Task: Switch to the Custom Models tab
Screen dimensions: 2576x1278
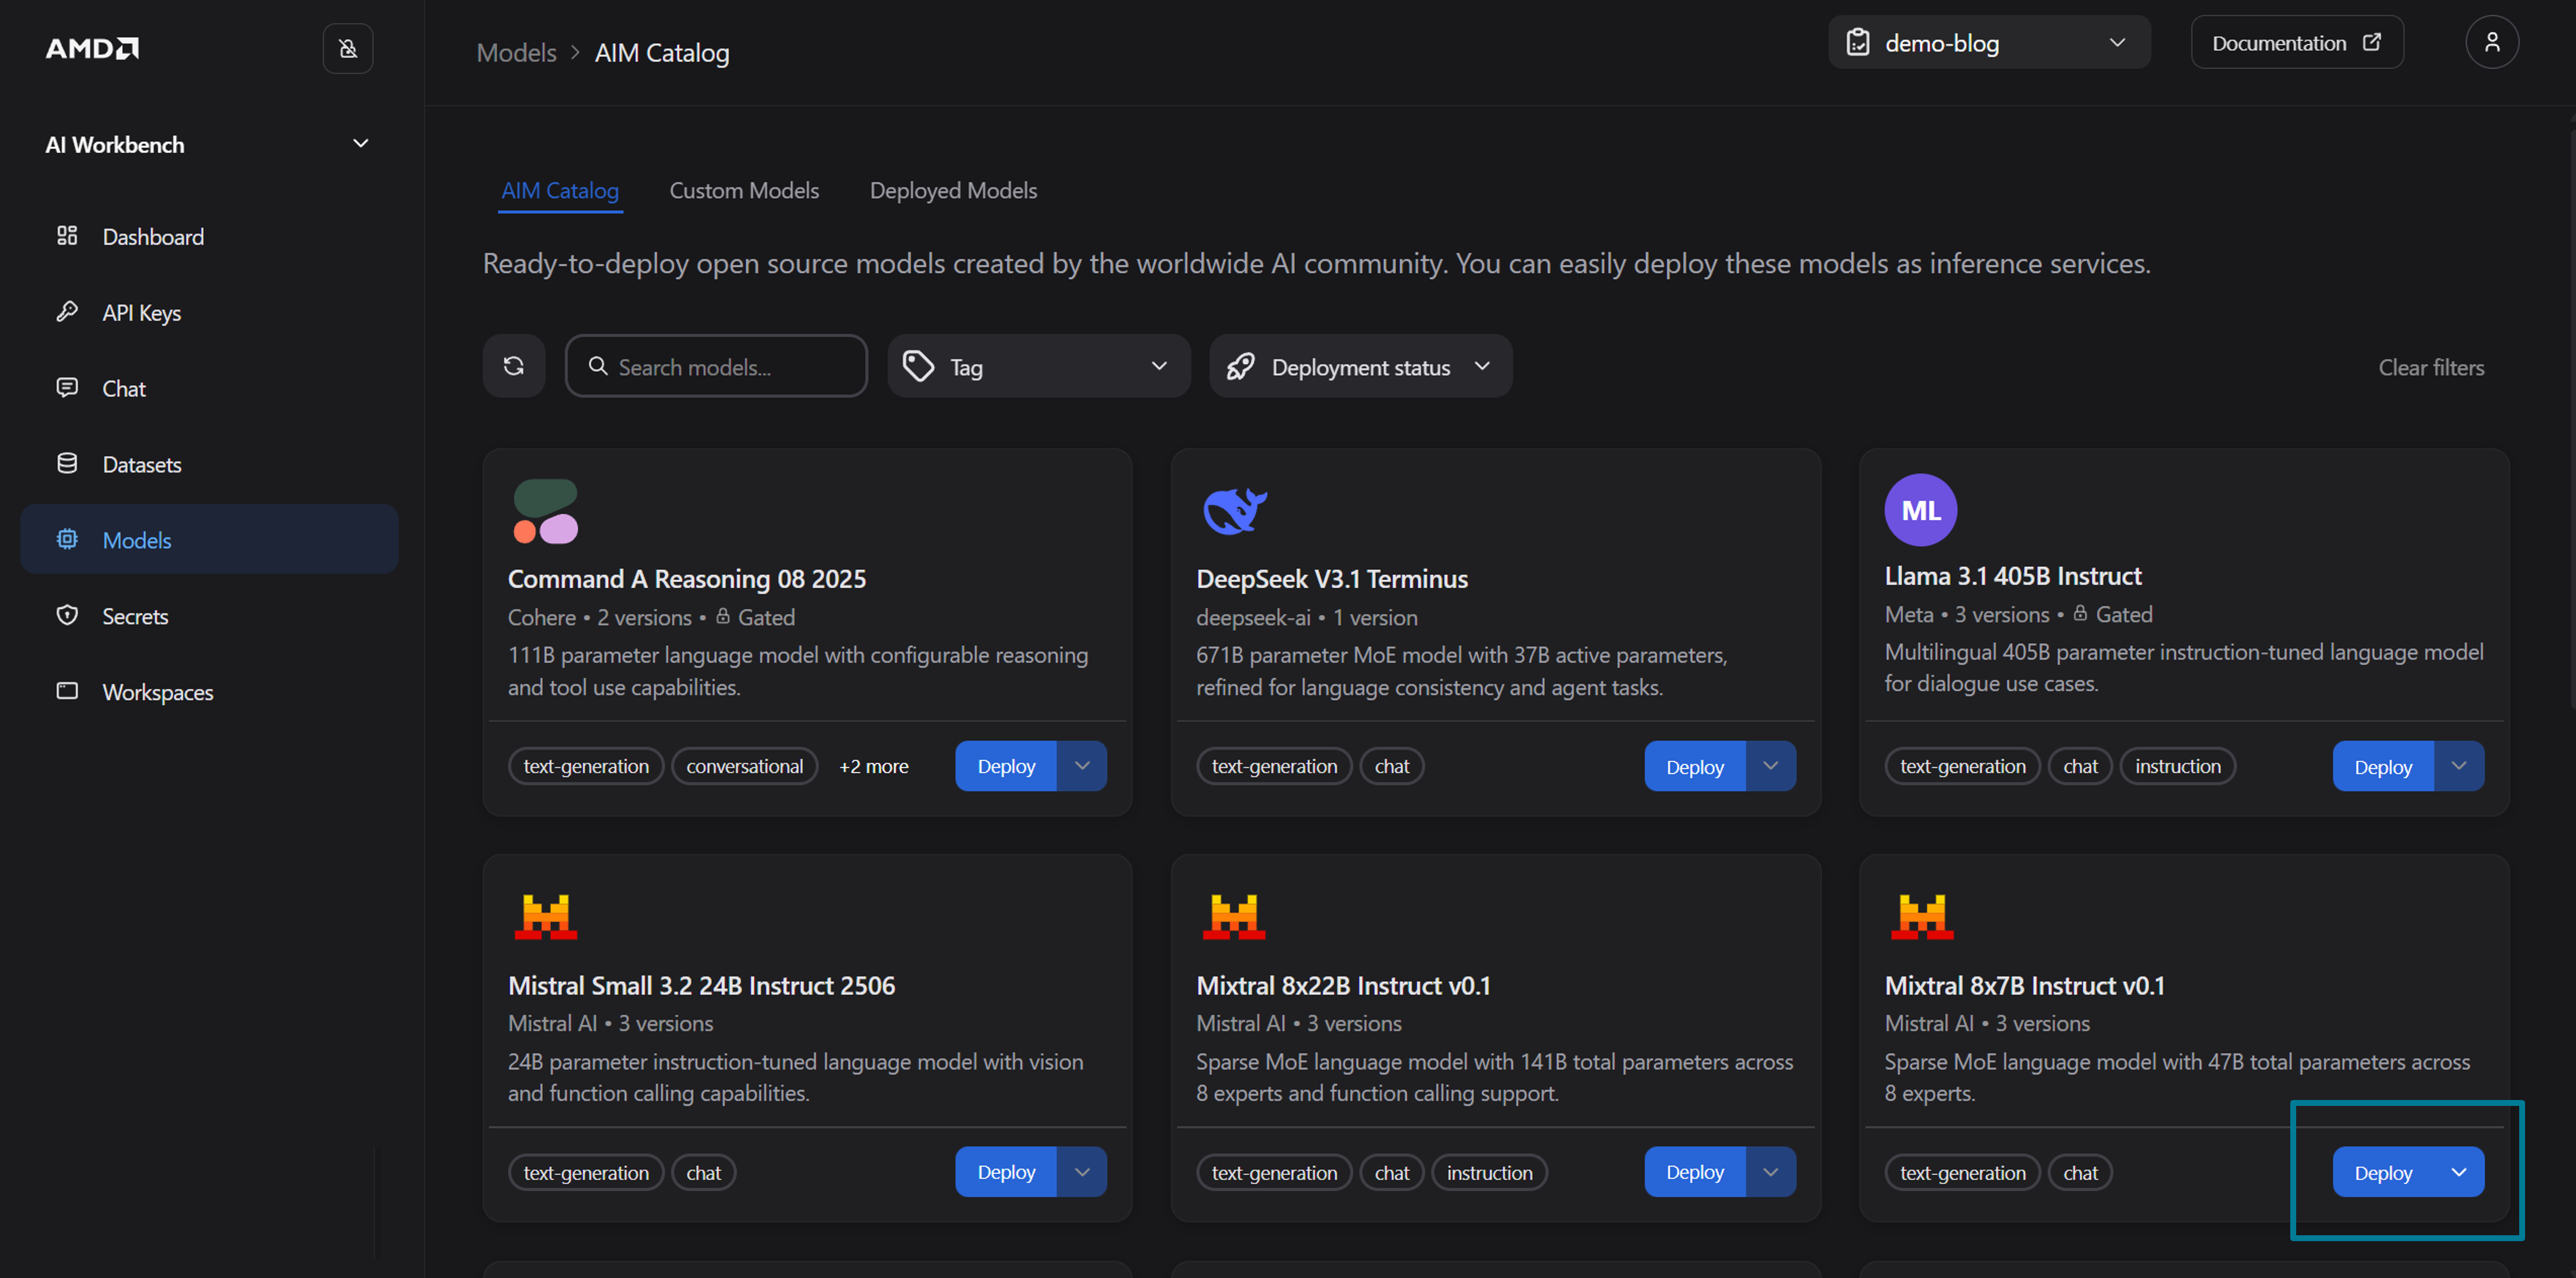Action: point(743,190)
